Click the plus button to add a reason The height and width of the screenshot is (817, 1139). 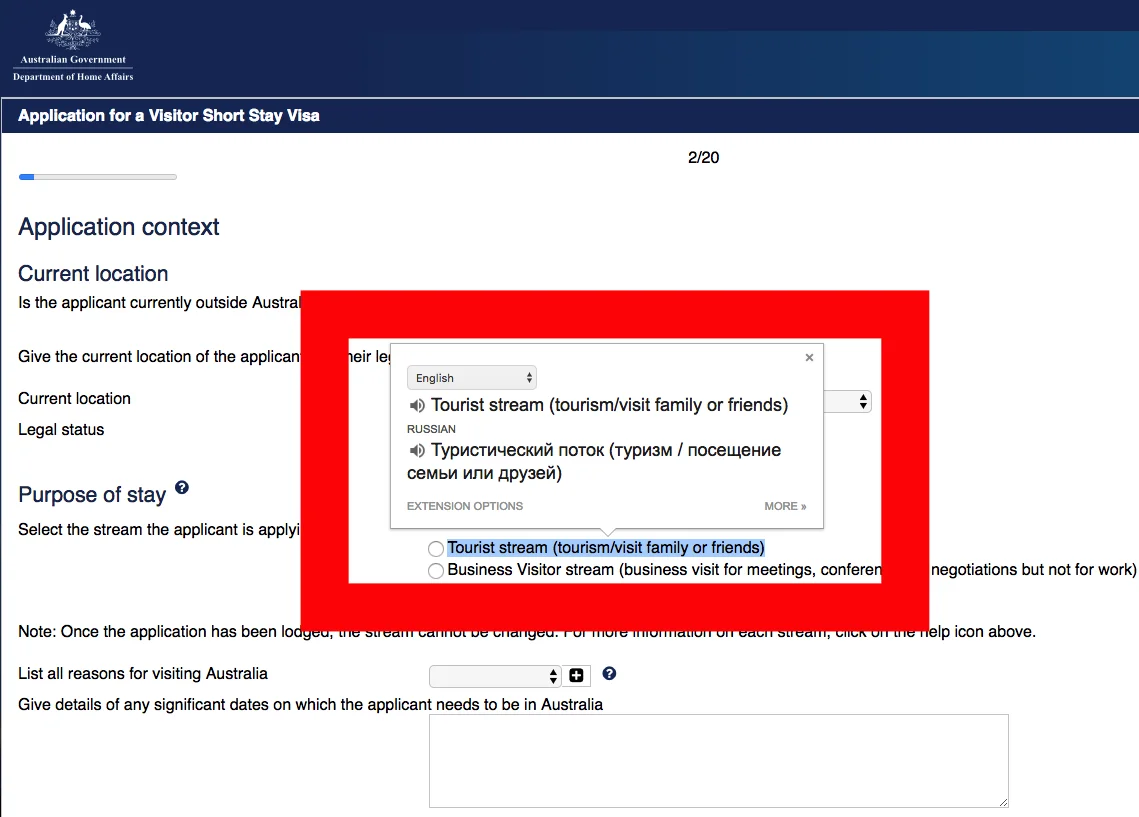pos(576,676)
